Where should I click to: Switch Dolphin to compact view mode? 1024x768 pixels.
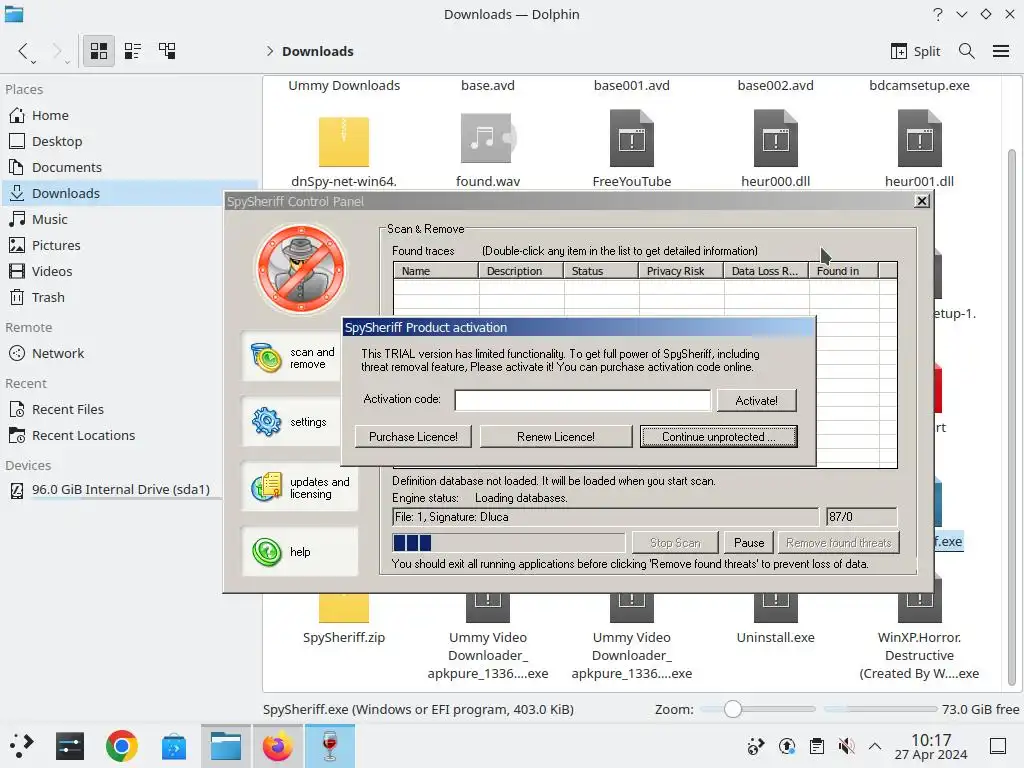pos(133,51)
